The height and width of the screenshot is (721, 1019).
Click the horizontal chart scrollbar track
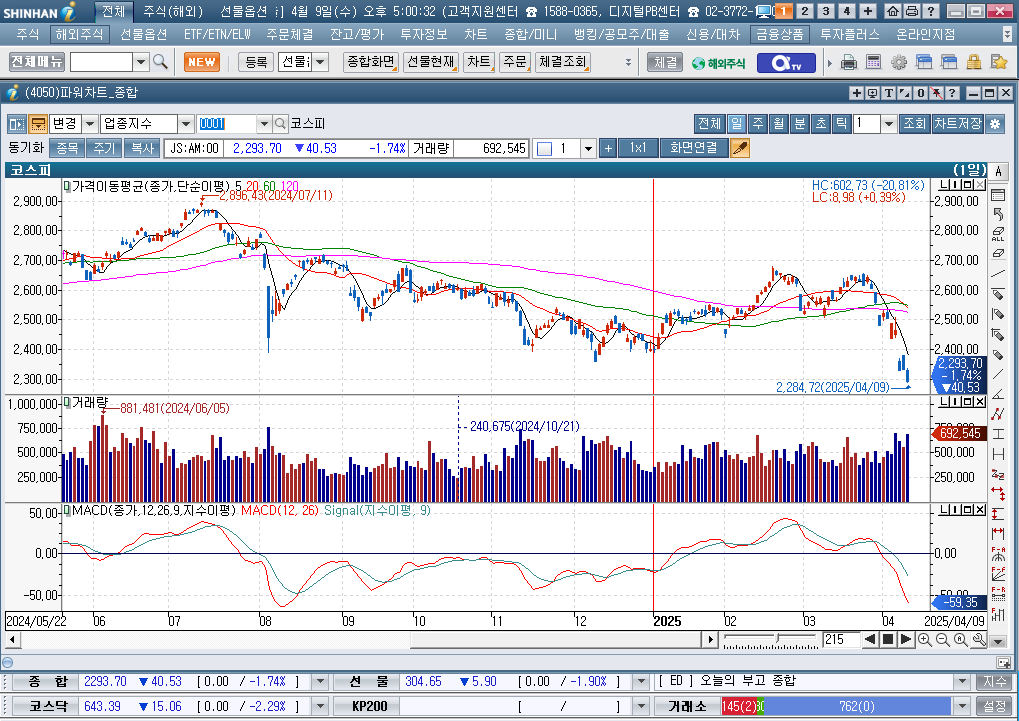pyautogui.click(x=359, y=640)
